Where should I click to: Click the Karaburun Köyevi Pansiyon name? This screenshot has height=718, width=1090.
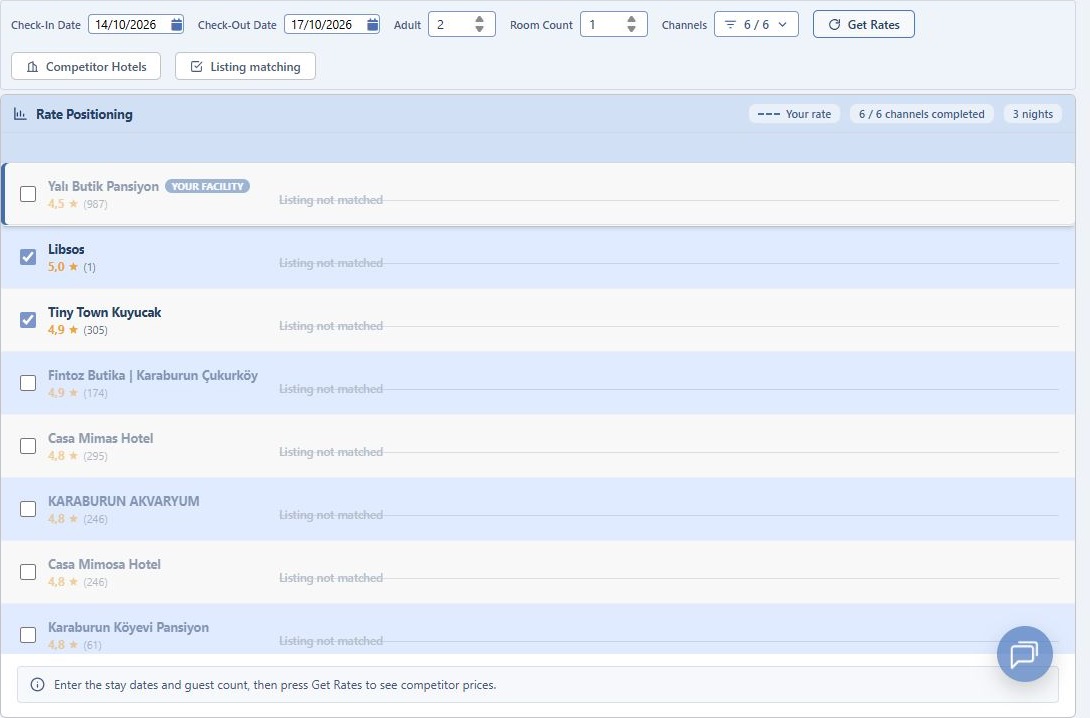(129, 628)
